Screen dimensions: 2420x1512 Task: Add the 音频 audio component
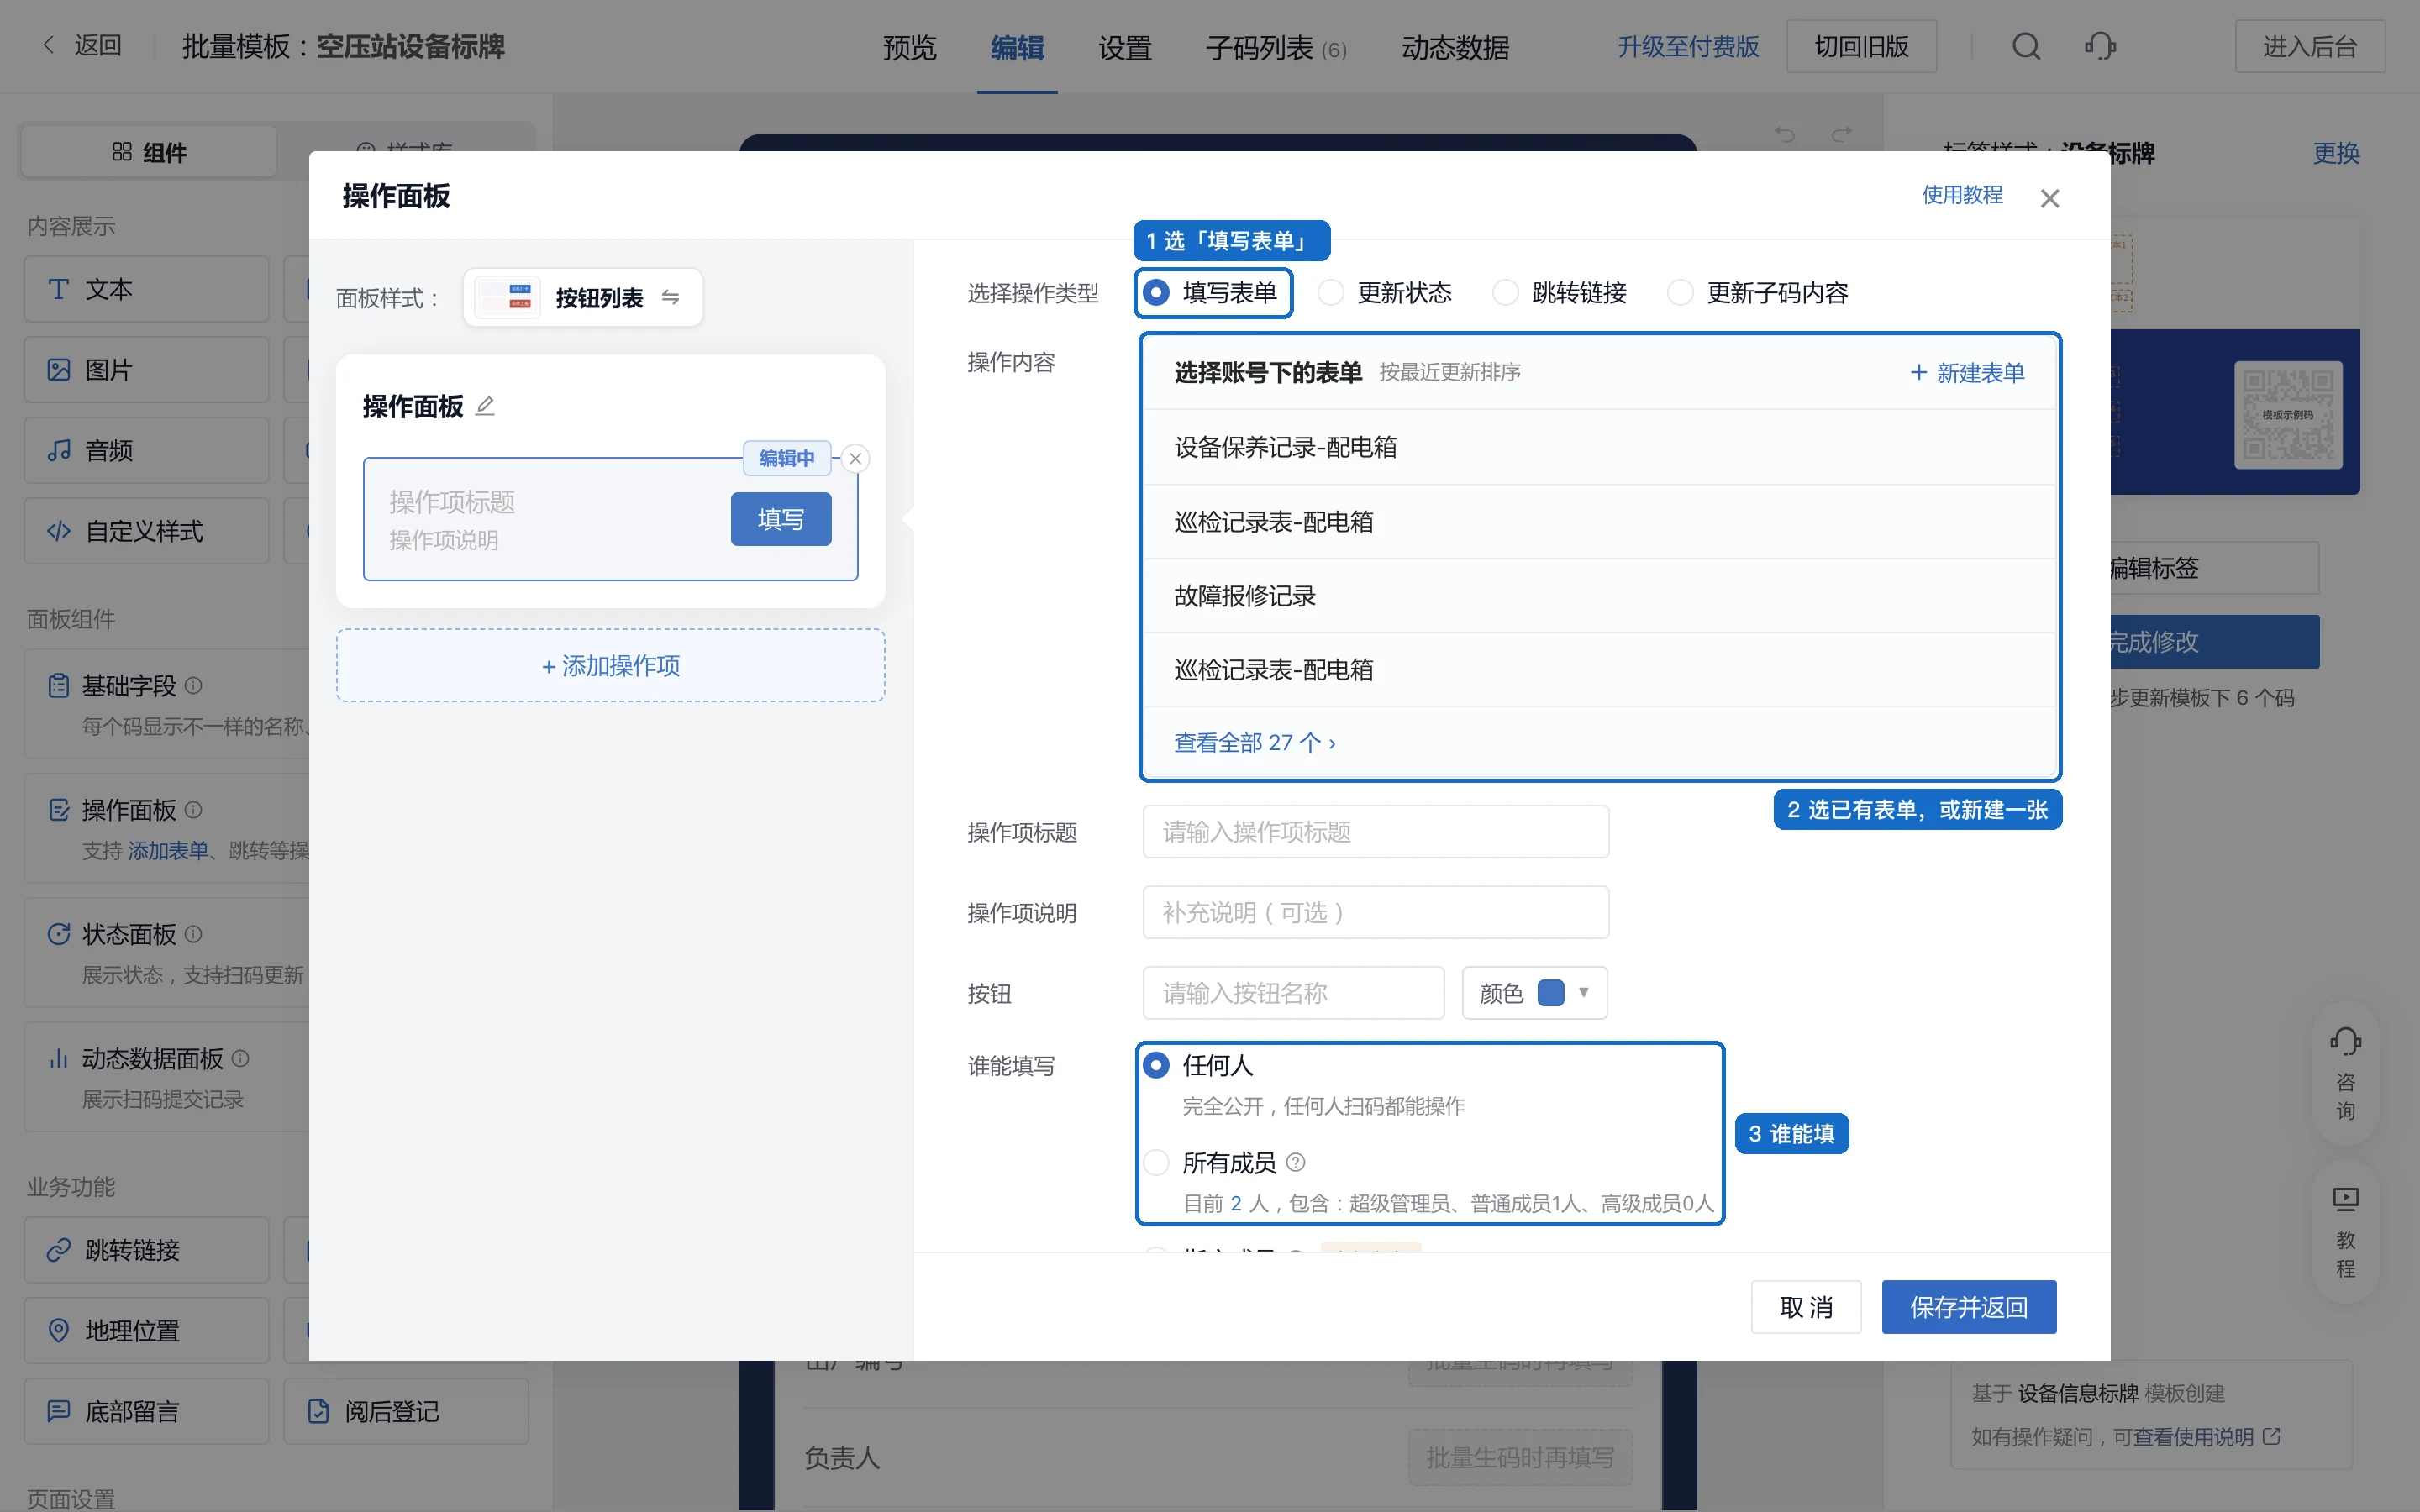pos(147,450)
